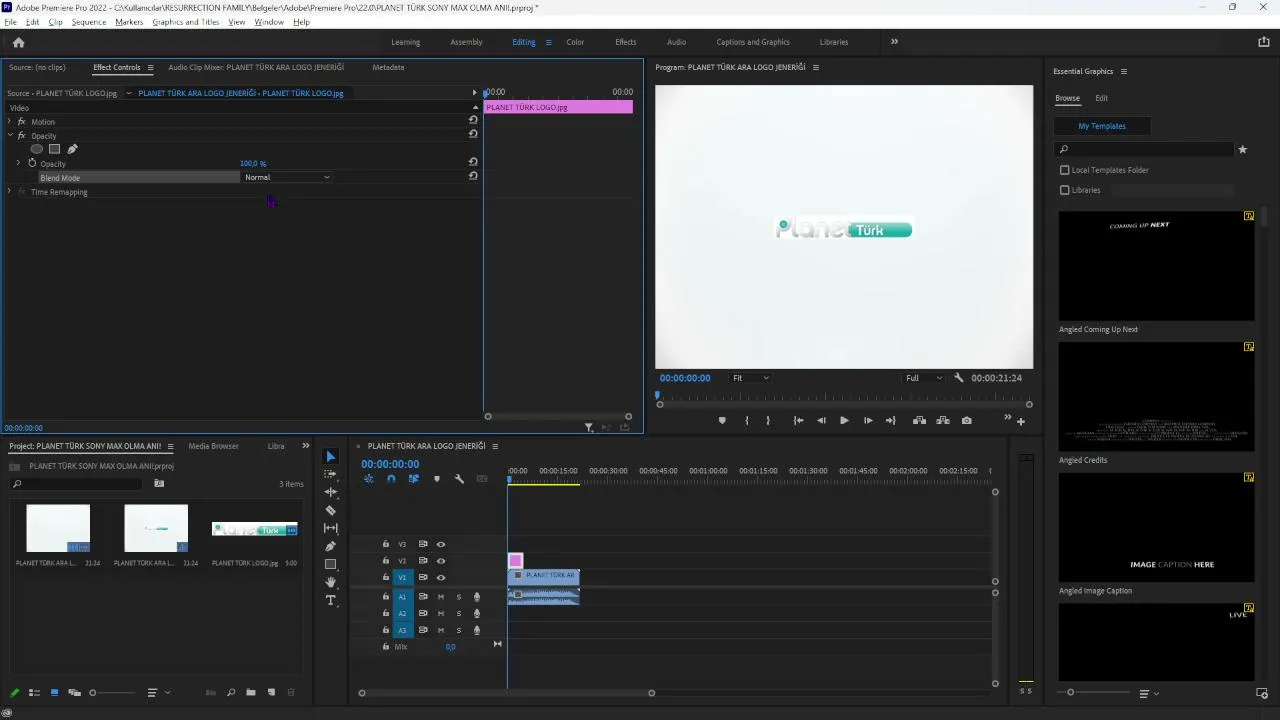Toggle Snap in timeline
This screenshot has width=1280, height=720.
pos(391,479)
